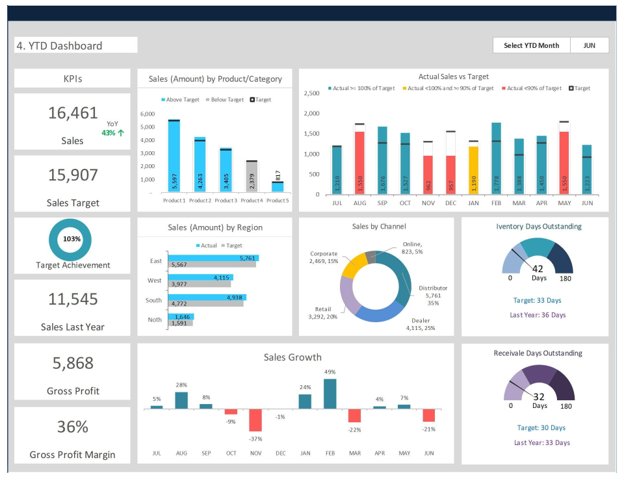The image size is (626, 481).
Task: Click the Receivable Days Outstanding gauge
Action: 539,382
